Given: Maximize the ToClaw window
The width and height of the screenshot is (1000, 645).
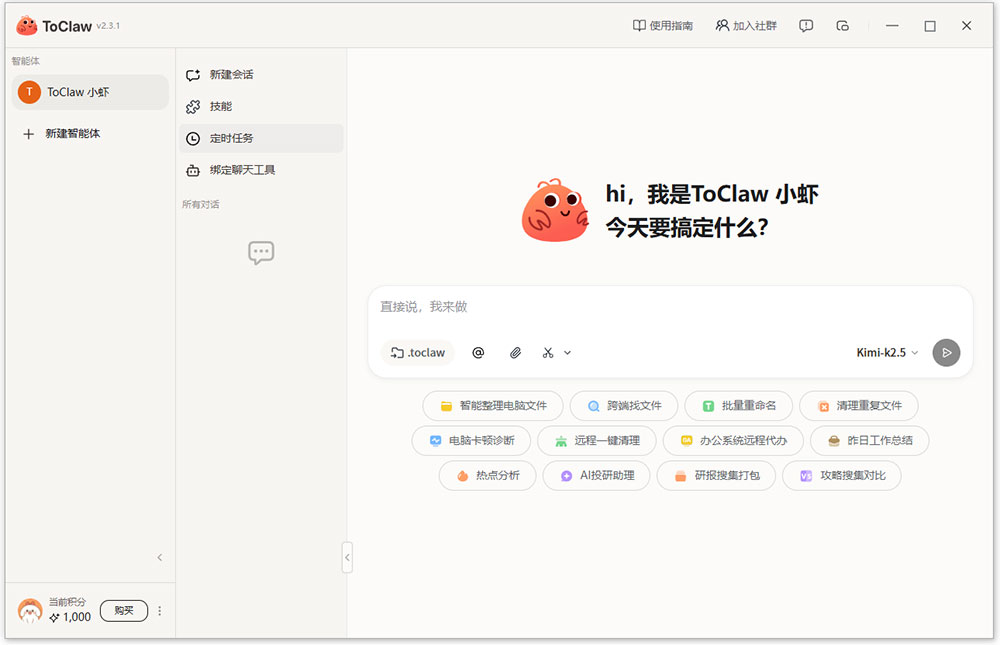Looking at the screenshot, I should [930, 26].
